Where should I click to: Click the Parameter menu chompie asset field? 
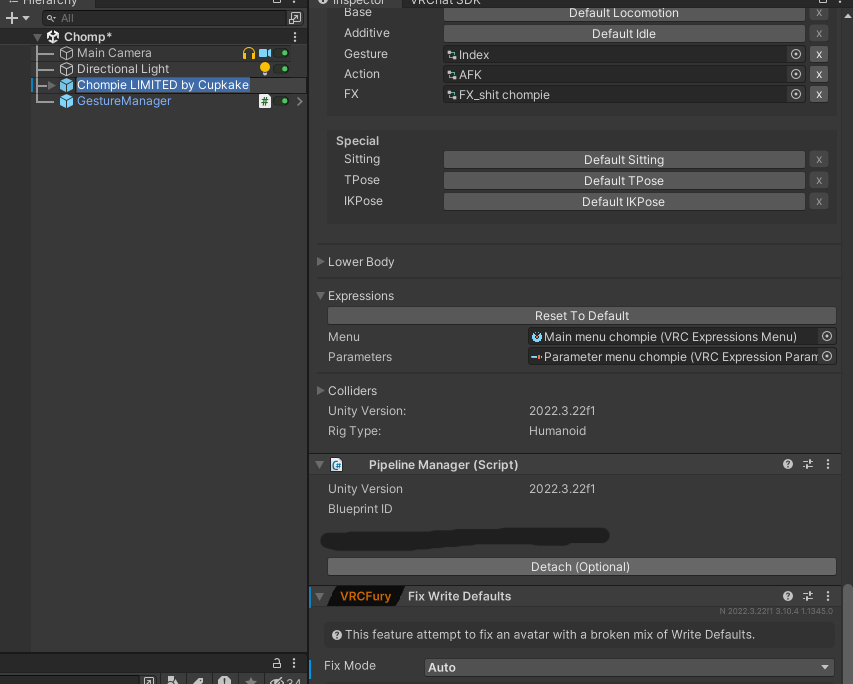click(x=672, y=357)
